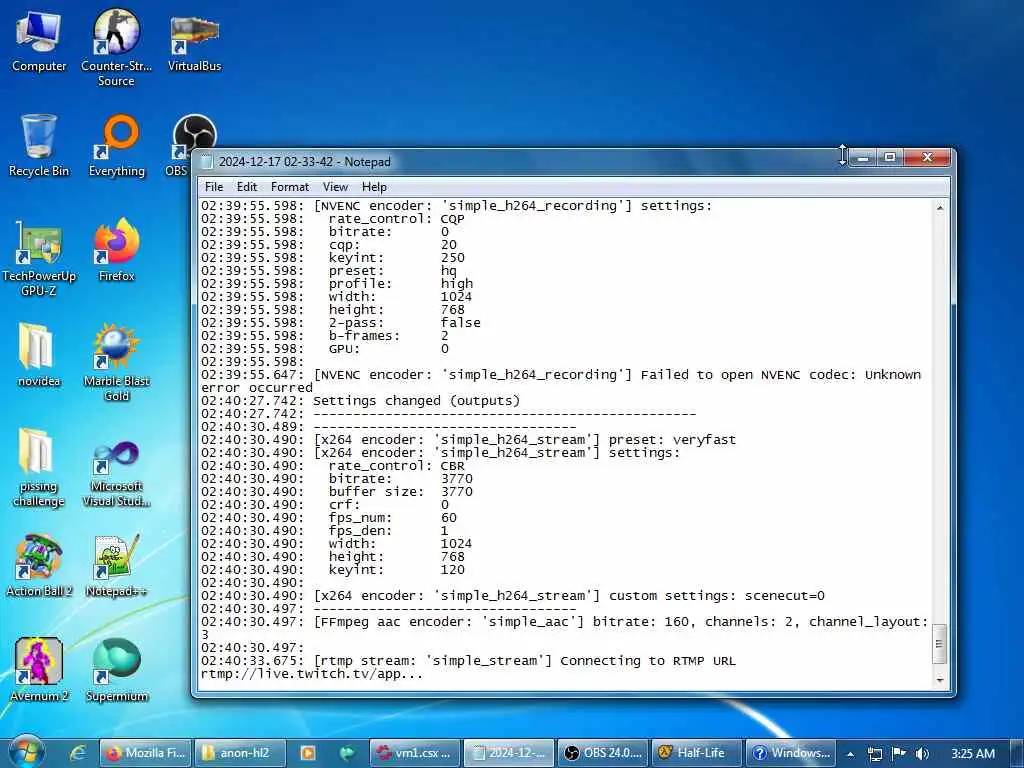Open Notepad++ desktop shortcut
Viewport: 1024px width, 768px height.
117,566
